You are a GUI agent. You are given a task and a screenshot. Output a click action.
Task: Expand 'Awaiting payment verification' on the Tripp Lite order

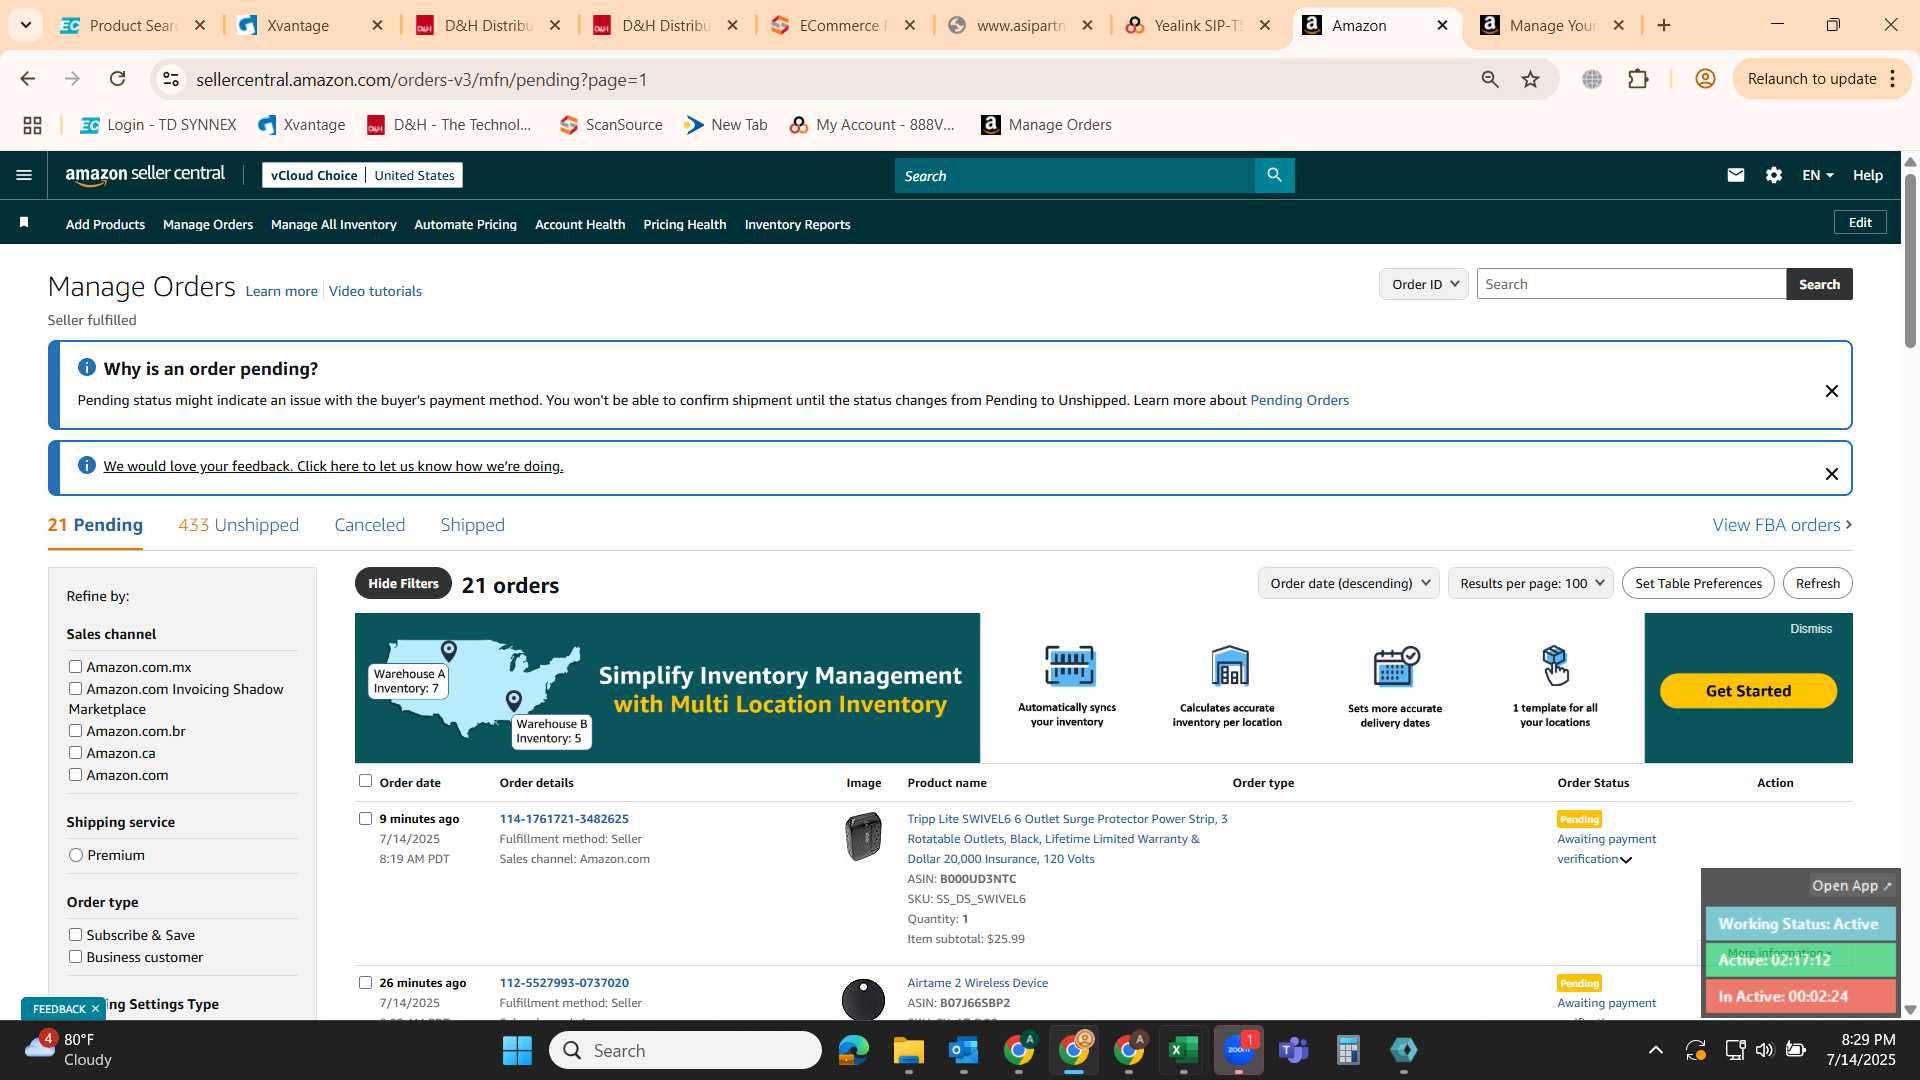[1626, 860]
